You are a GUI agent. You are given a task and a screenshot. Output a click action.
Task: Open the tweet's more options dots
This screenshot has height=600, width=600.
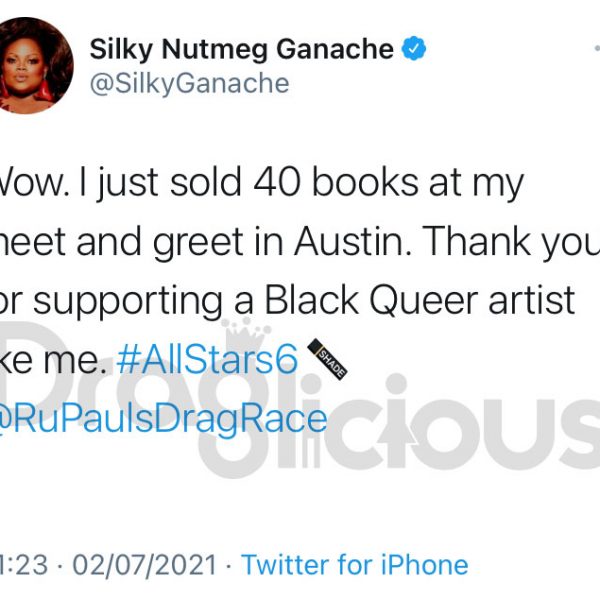[597, 49]
